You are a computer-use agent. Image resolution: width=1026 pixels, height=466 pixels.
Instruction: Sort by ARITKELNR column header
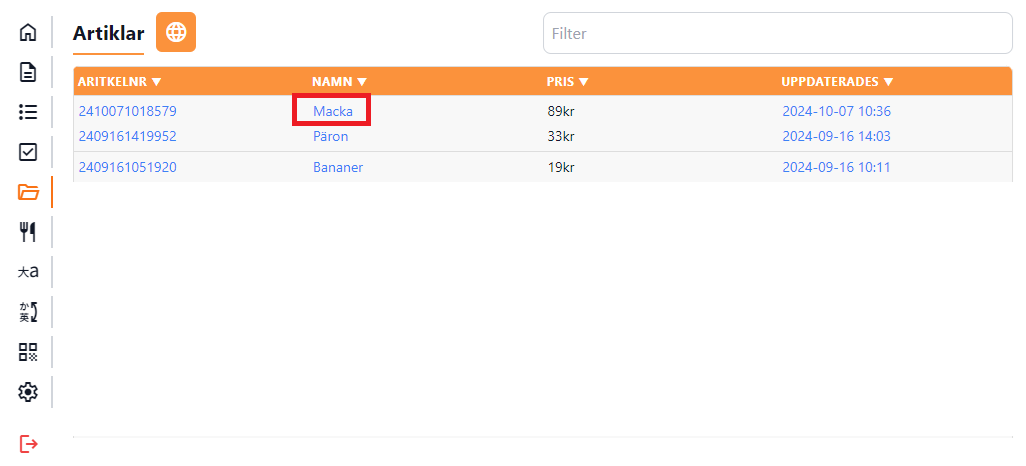119,82
